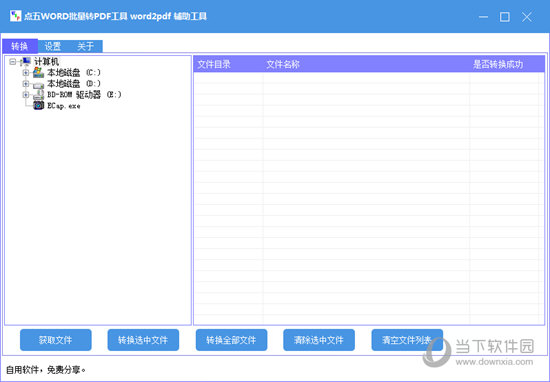This screenshot has width=550, height=382.
Task: Select the ECap.exe label in tree
Action: point(63,106)
